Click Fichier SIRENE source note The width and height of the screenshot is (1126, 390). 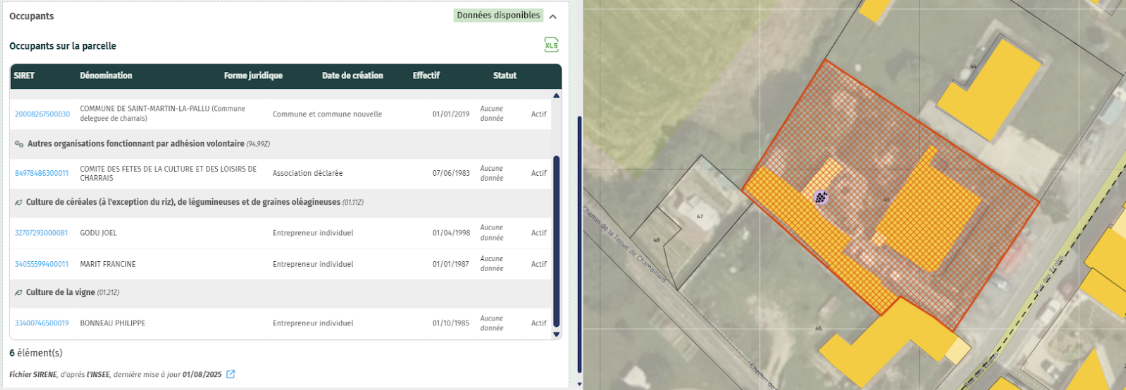pos(116,374)
